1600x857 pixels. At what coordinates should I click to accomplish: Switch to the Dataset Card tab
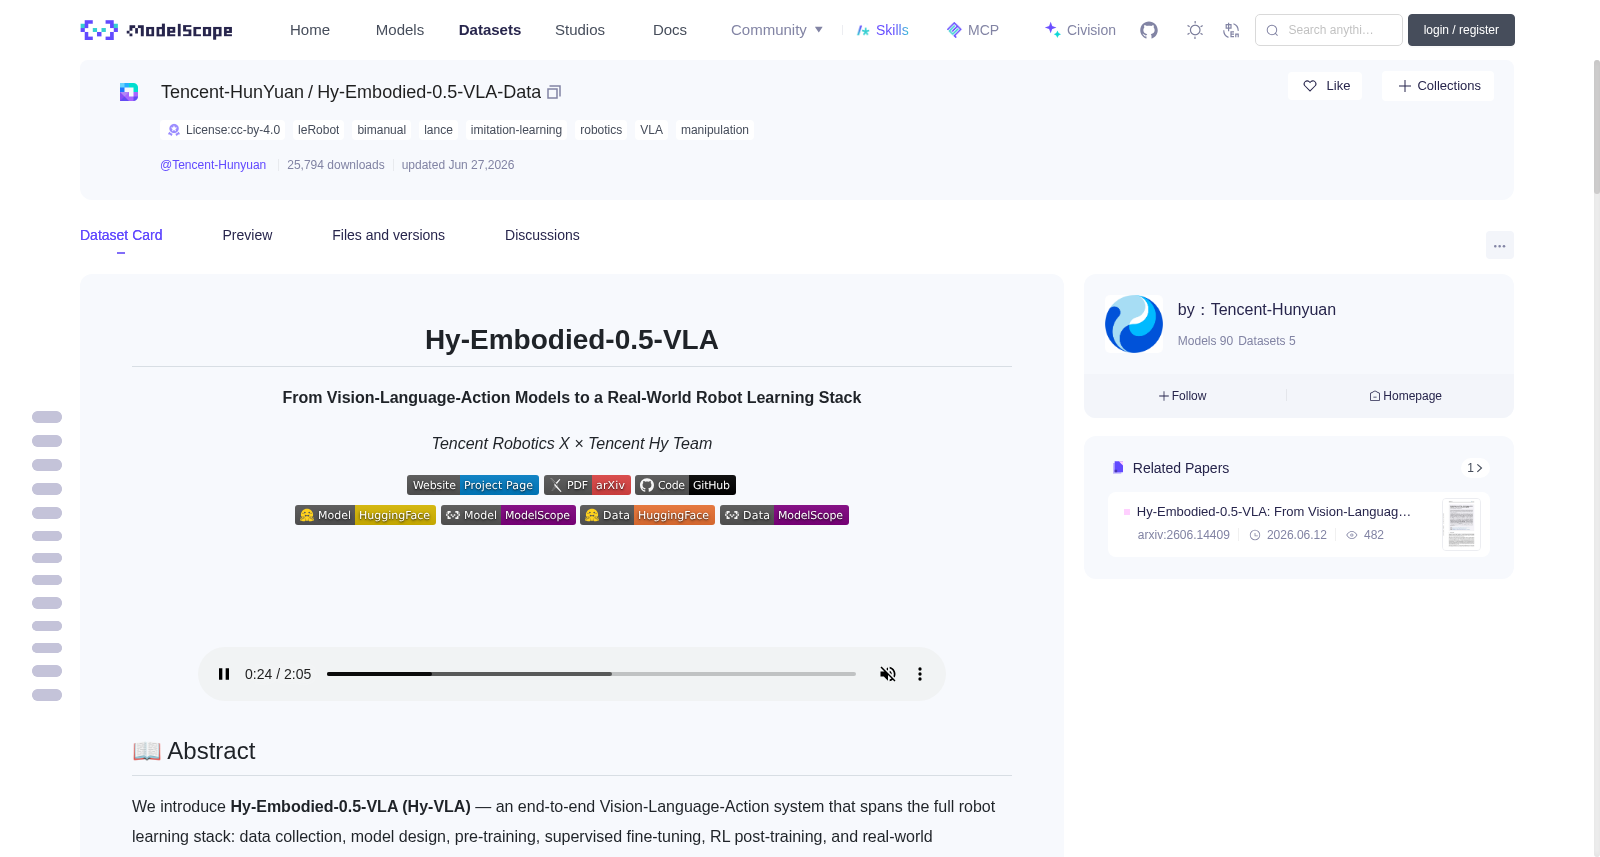tap(121, 235)
